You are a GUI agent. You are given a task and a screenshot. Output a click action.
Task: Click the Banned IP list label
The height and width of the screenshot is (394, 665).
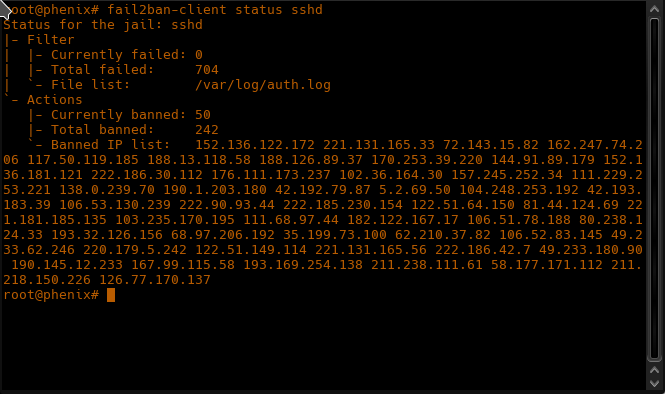click(x=110, y=145)
